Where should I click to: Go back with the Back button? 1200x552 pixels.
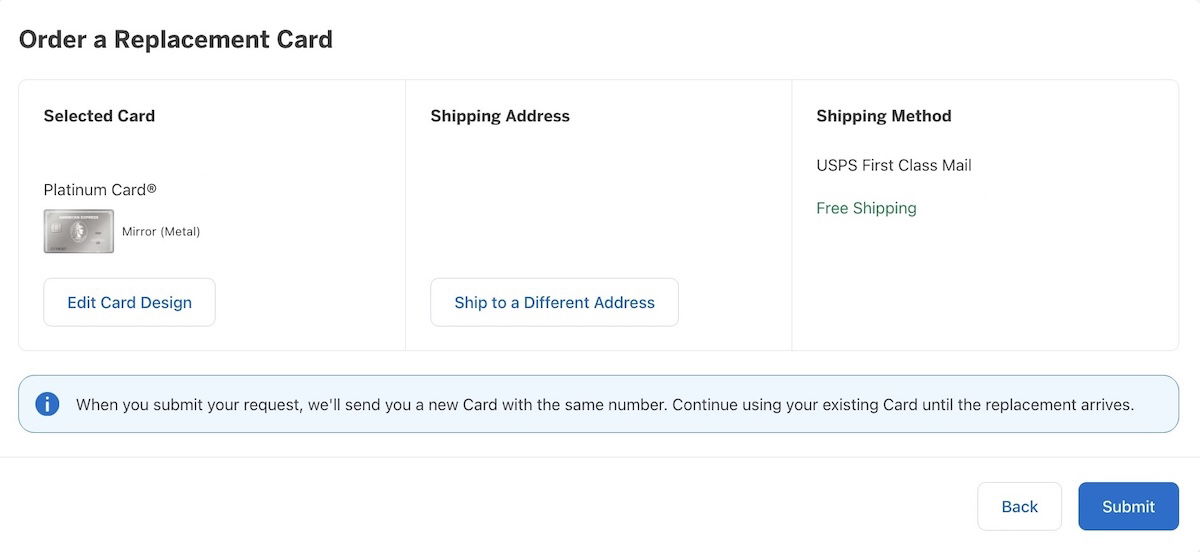click(1019, 506)
